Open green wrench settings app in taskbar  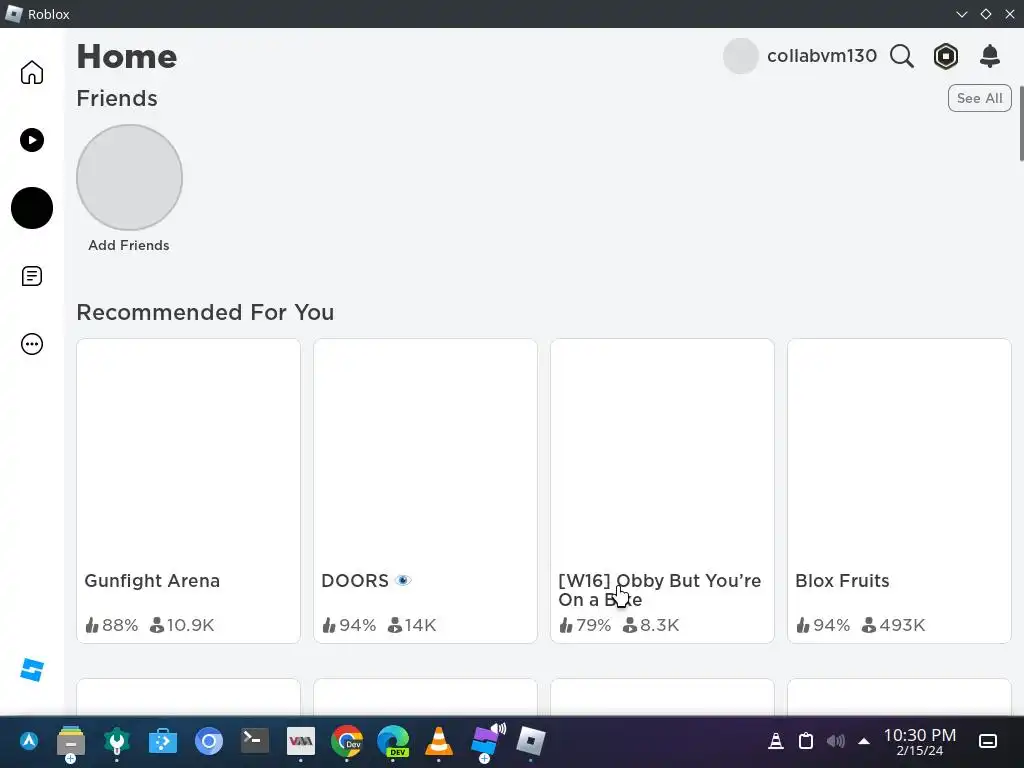coord(117,741)
